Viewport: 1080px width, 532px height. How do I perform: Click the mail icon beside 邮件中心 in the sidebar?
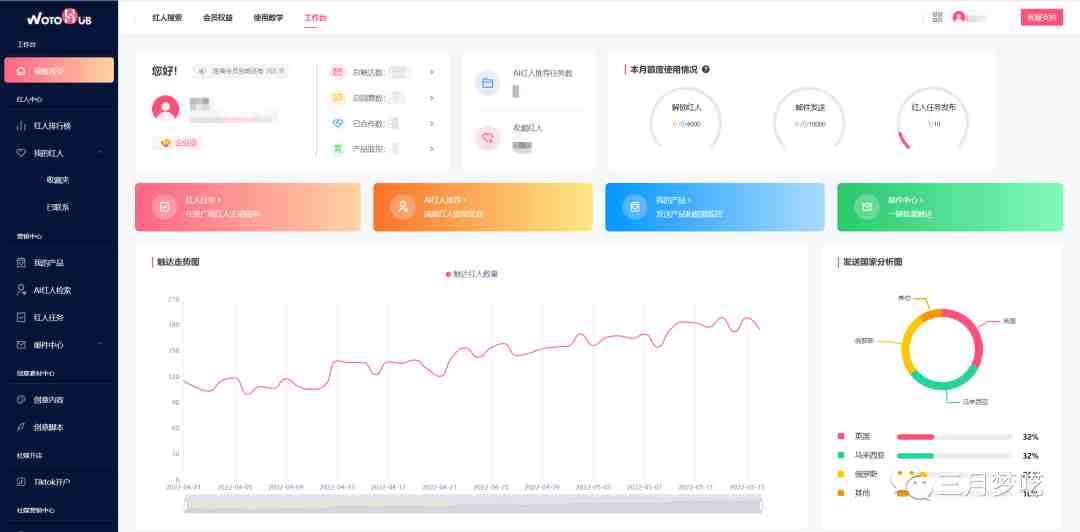21,345
